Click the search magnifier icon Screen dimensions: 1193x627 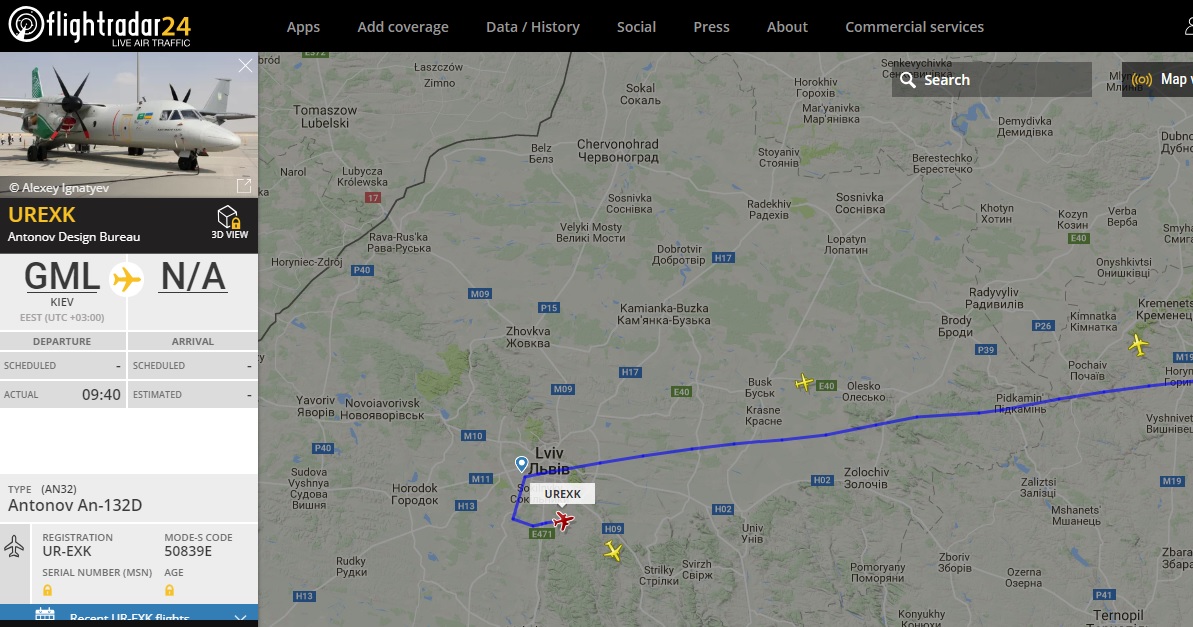click(908, 80)
